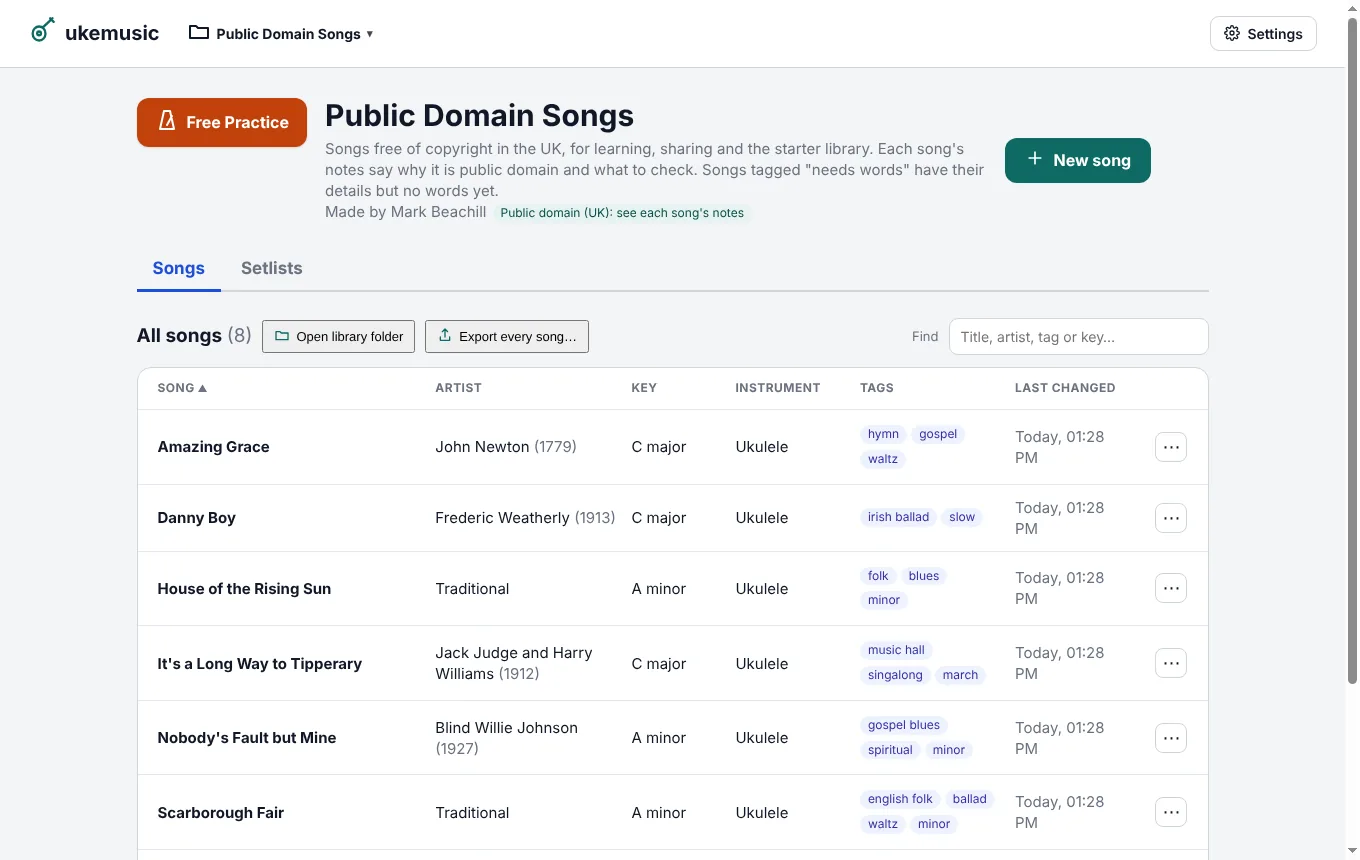This screenshot has height=860, width=1360.
Task: Open the song Danny Boy
Action: tap(196, 518)
